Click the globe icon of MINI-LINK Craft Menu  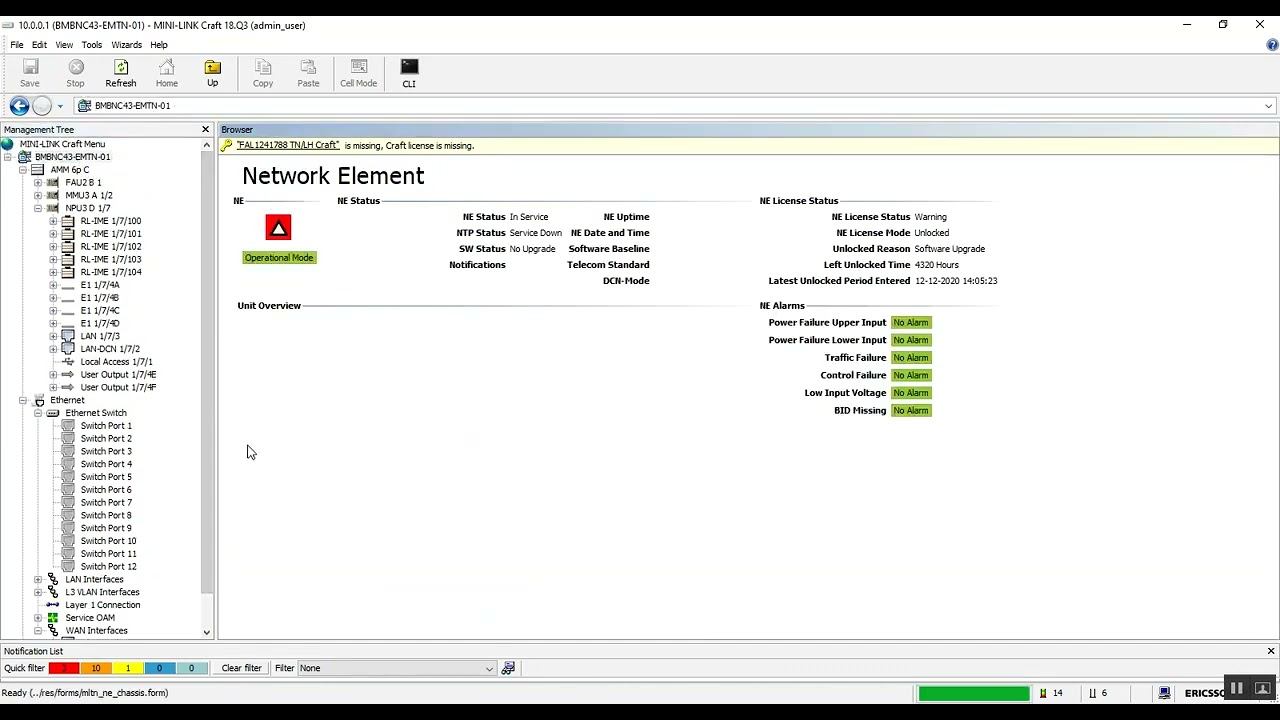pyautogui.click(x=8, y=144)
